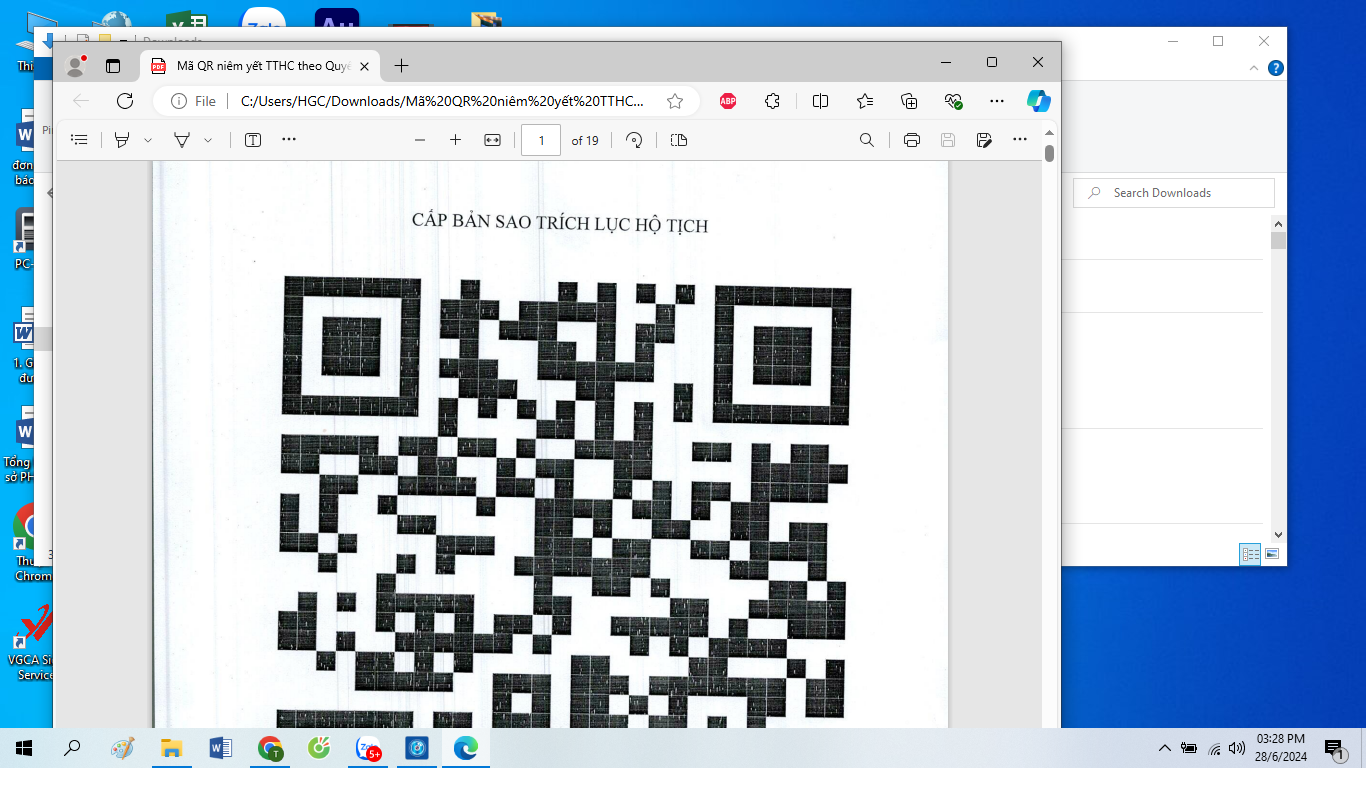1366x786 pixels.
Task: Click File Explorer scrollbar down arrow
Action: tap(1278, 535)
